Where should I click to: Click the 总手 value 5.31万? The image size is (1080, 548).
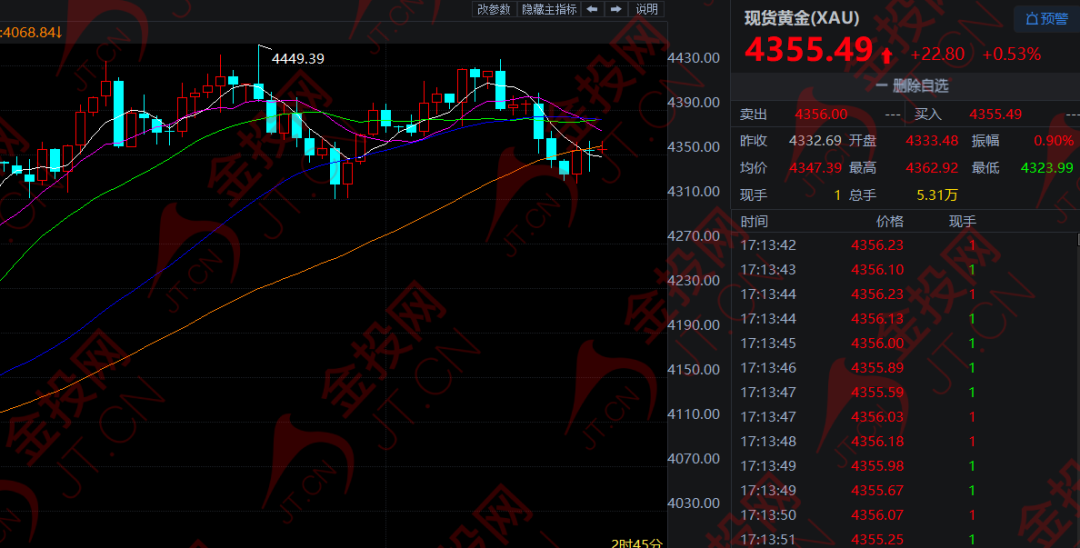point(937,195)
